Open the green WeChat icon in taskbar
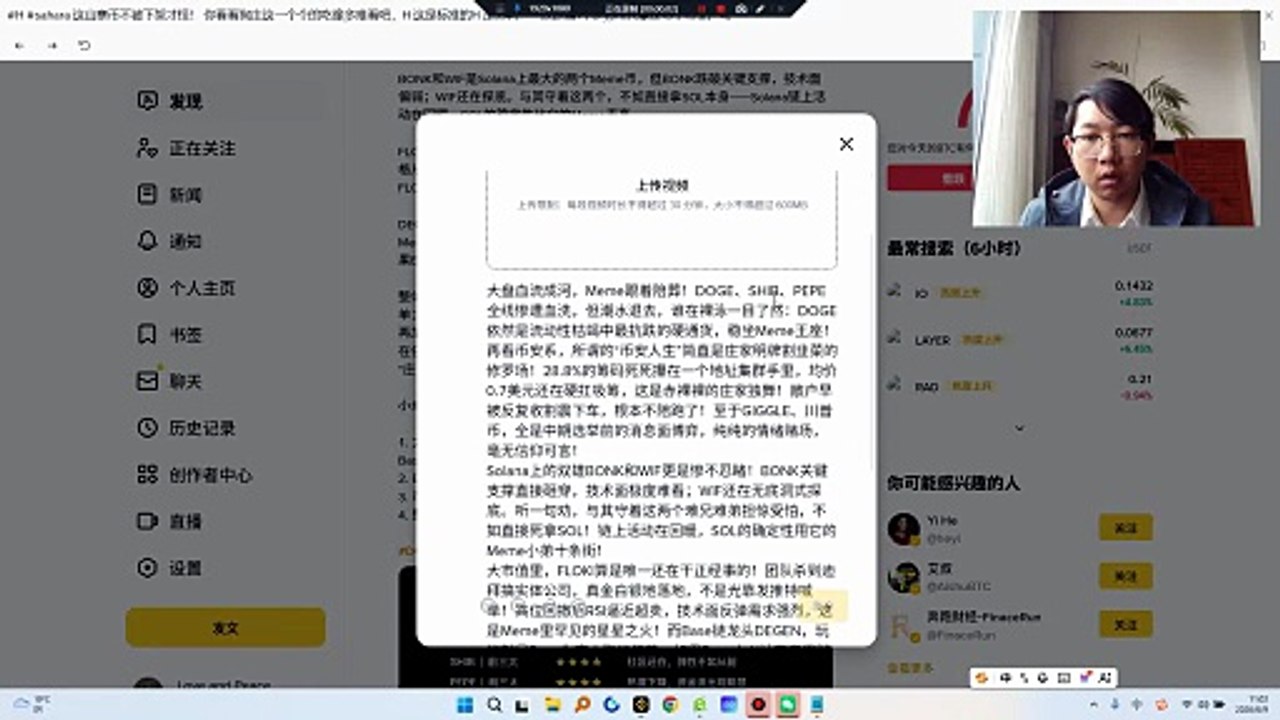 [x=787, y=705]
